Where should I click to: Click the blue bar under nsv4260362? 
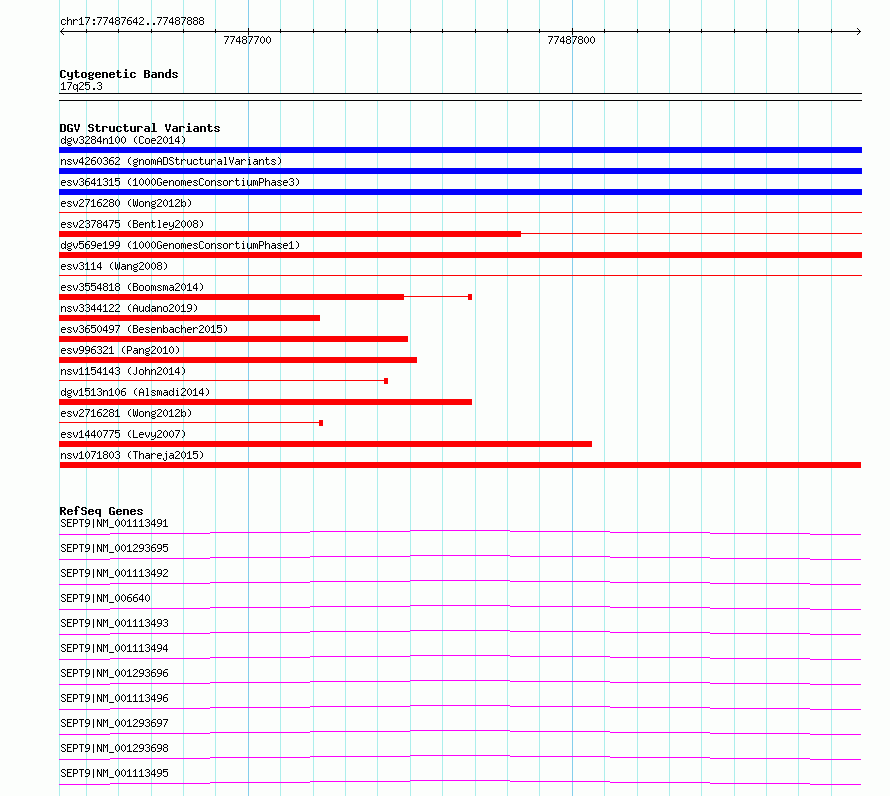[460, 171]
